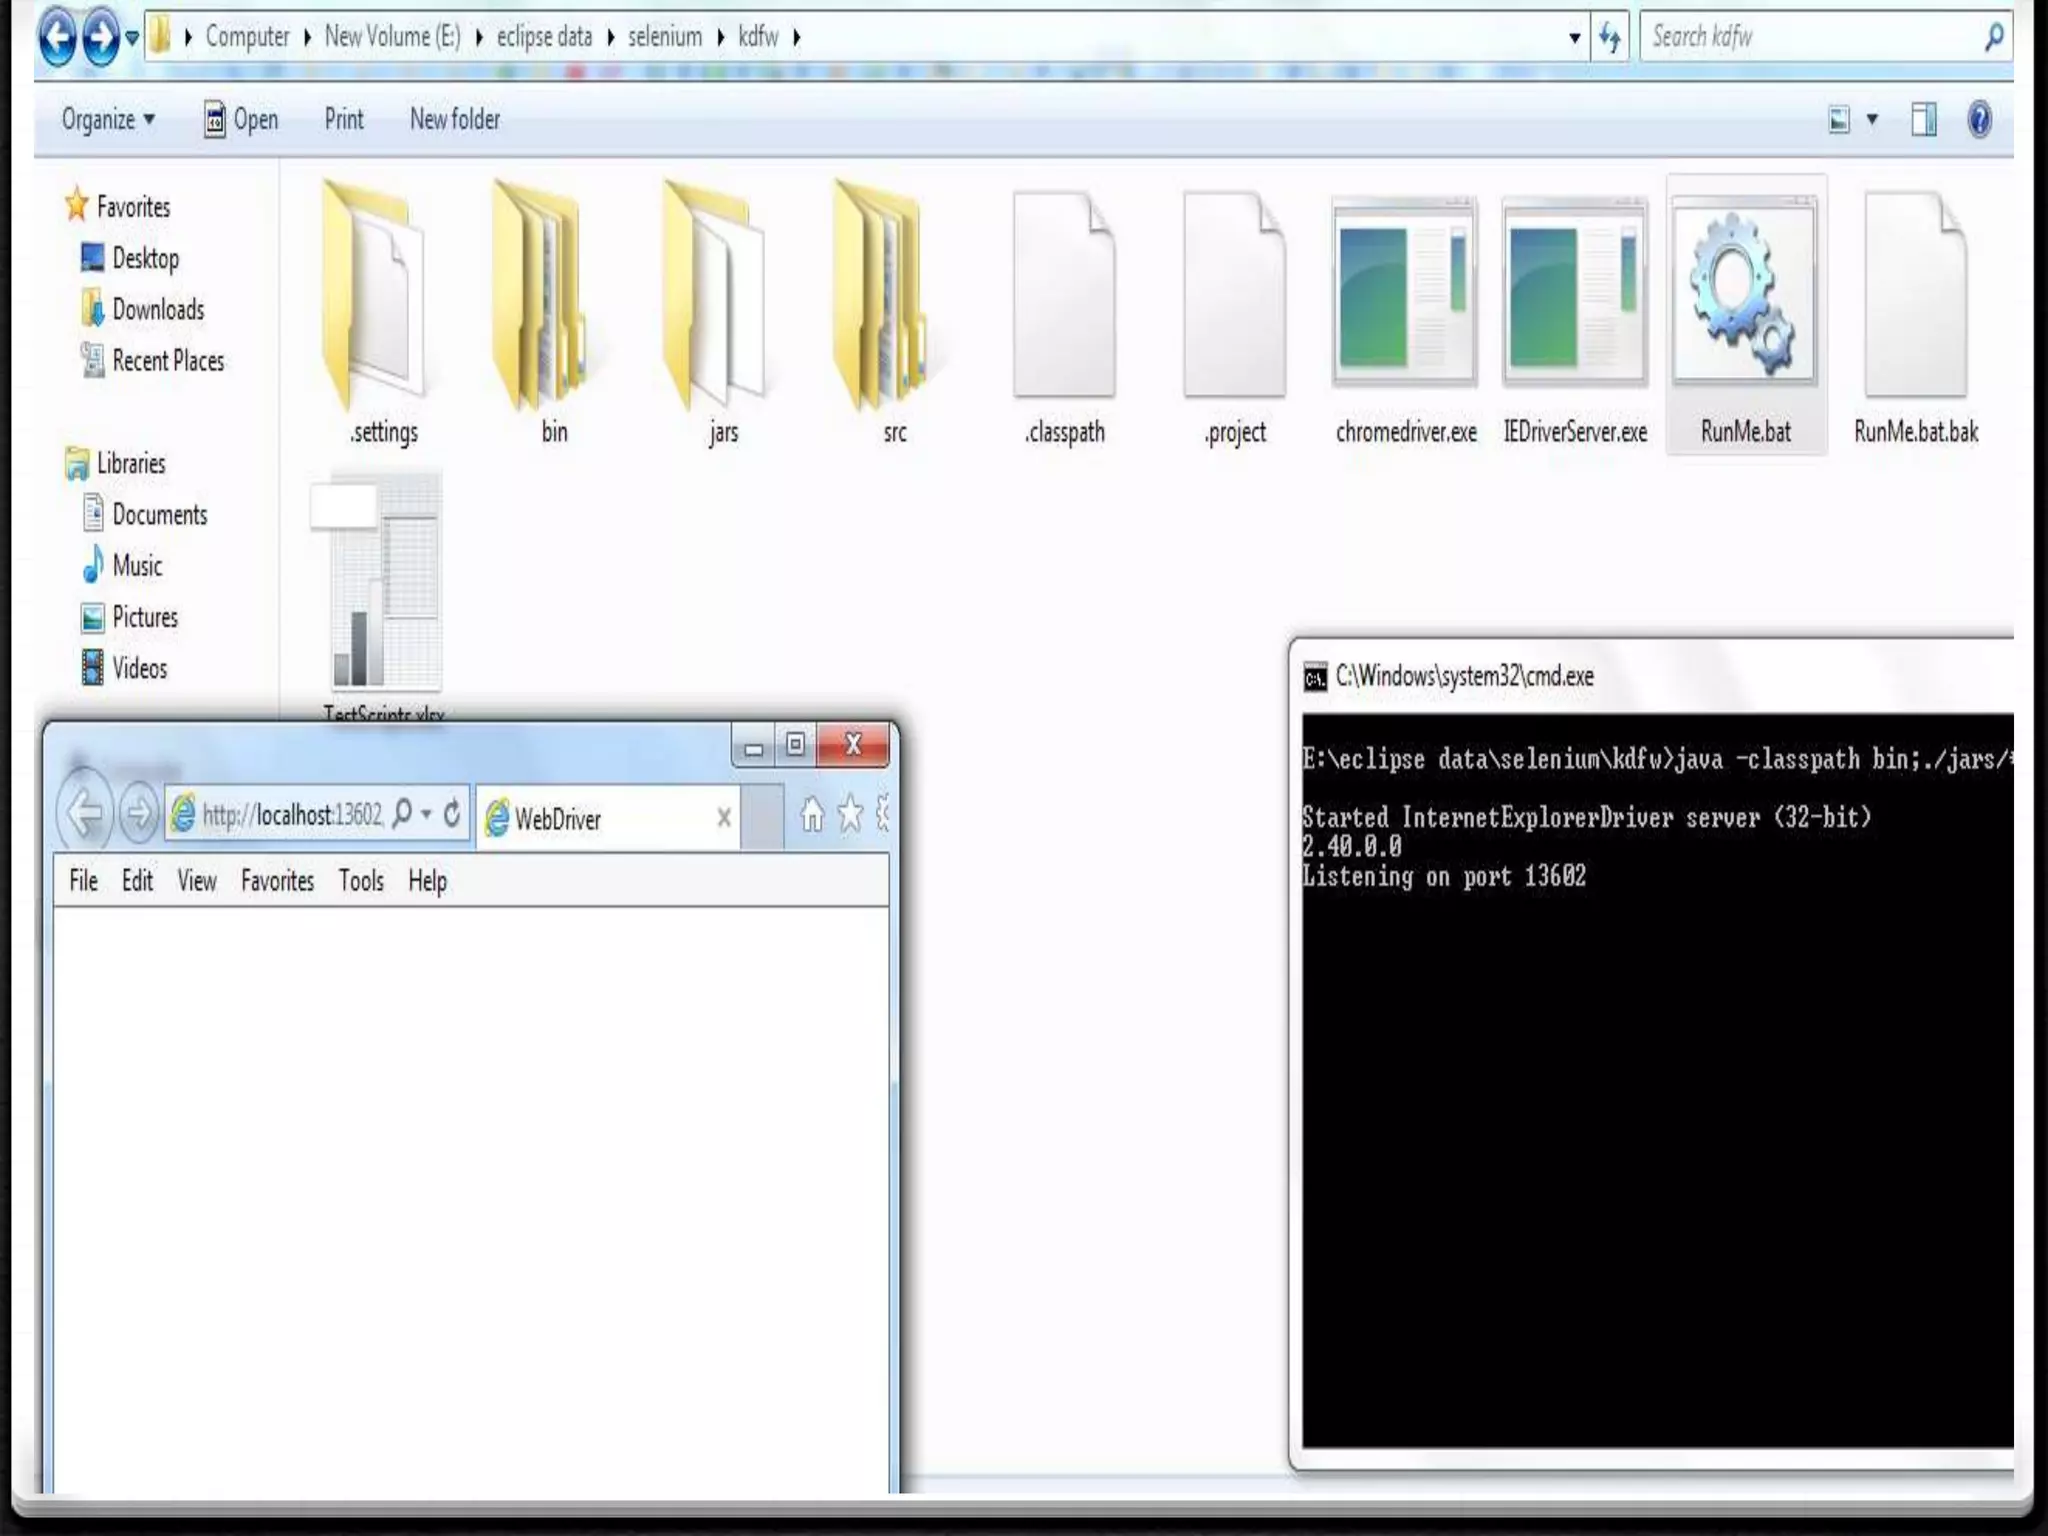Select the chromedriver.exe application icon
Viewport: 2048px width, 1536px height.
pos(1404,295)
